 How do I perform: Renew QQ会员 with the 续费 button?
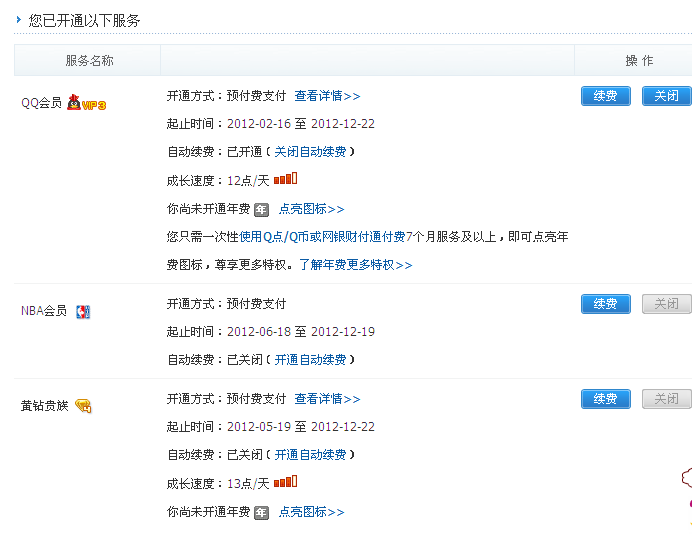[606, 96]
